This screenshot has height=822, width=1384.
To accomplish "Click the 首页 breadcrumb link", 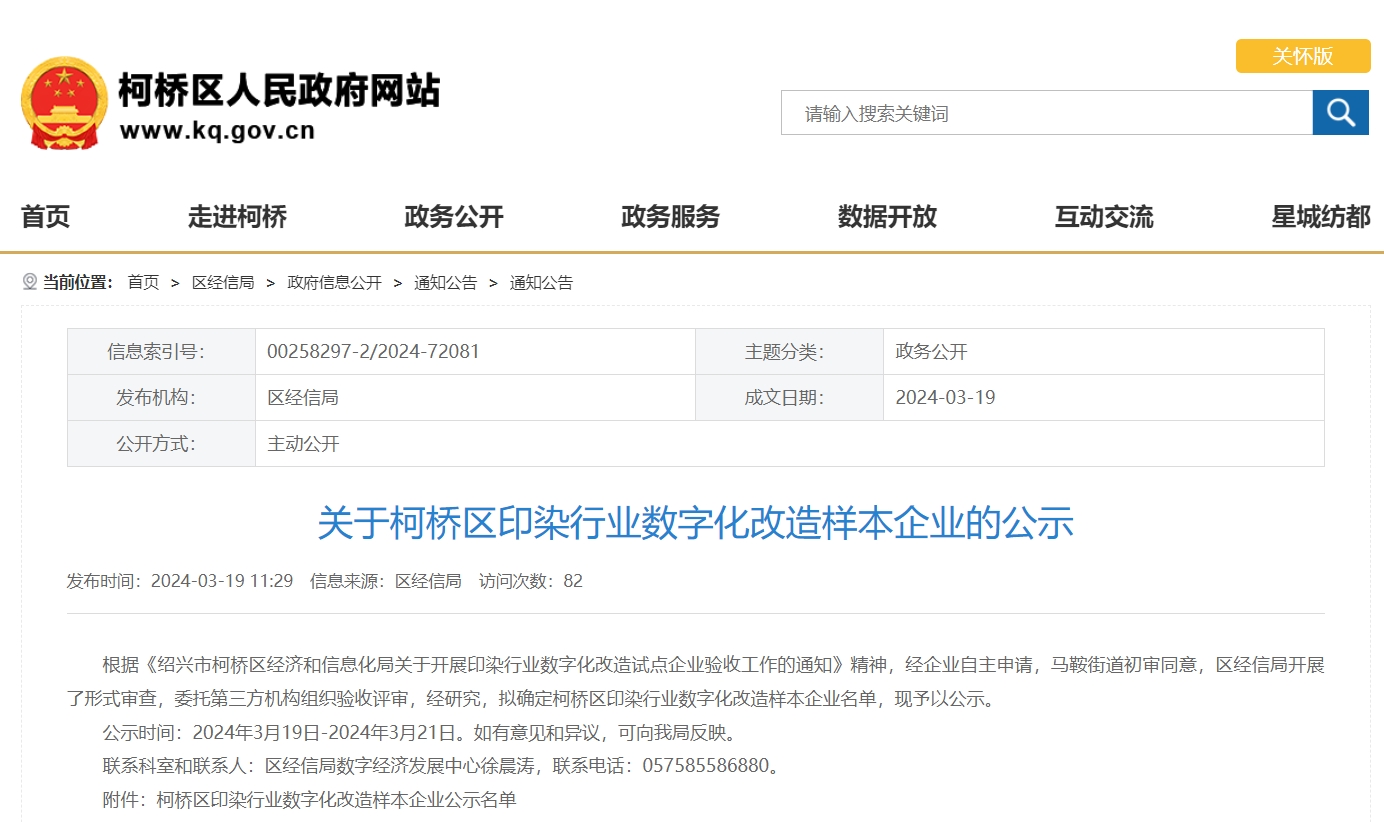I will click(x=143, y=283).
